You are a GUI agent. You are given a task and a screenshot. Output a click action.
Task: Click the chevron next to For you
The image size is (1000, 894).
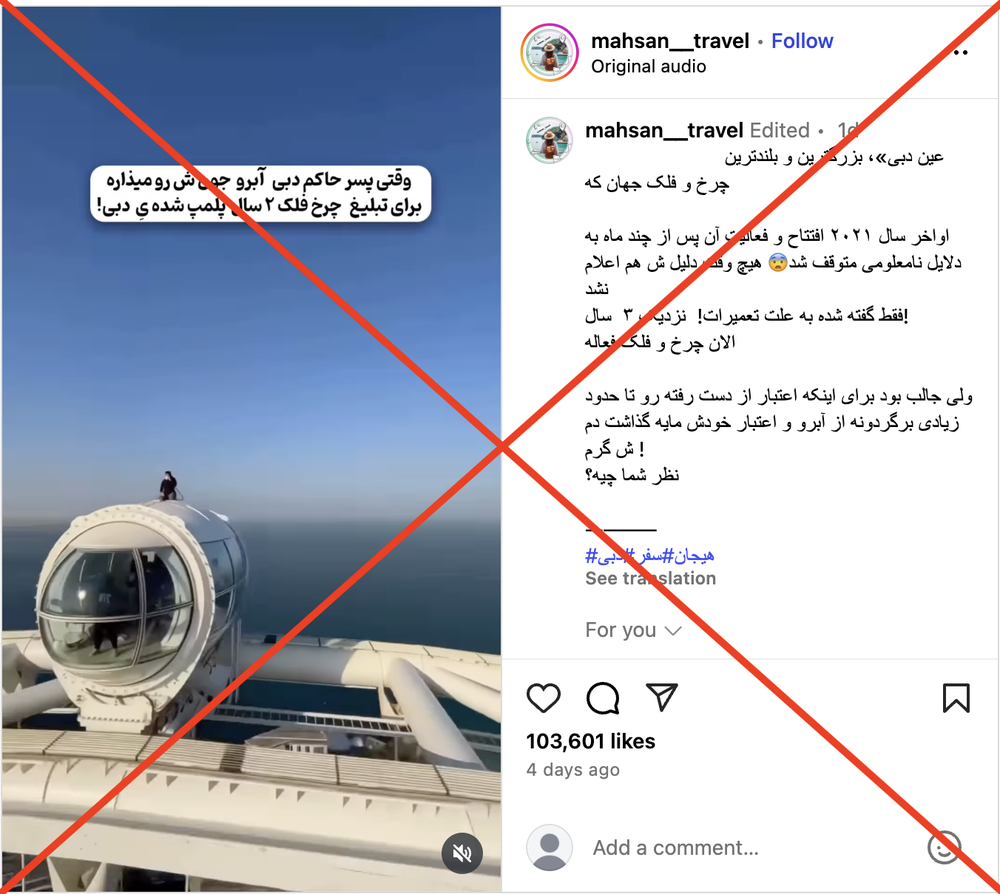tap(673, 631)
